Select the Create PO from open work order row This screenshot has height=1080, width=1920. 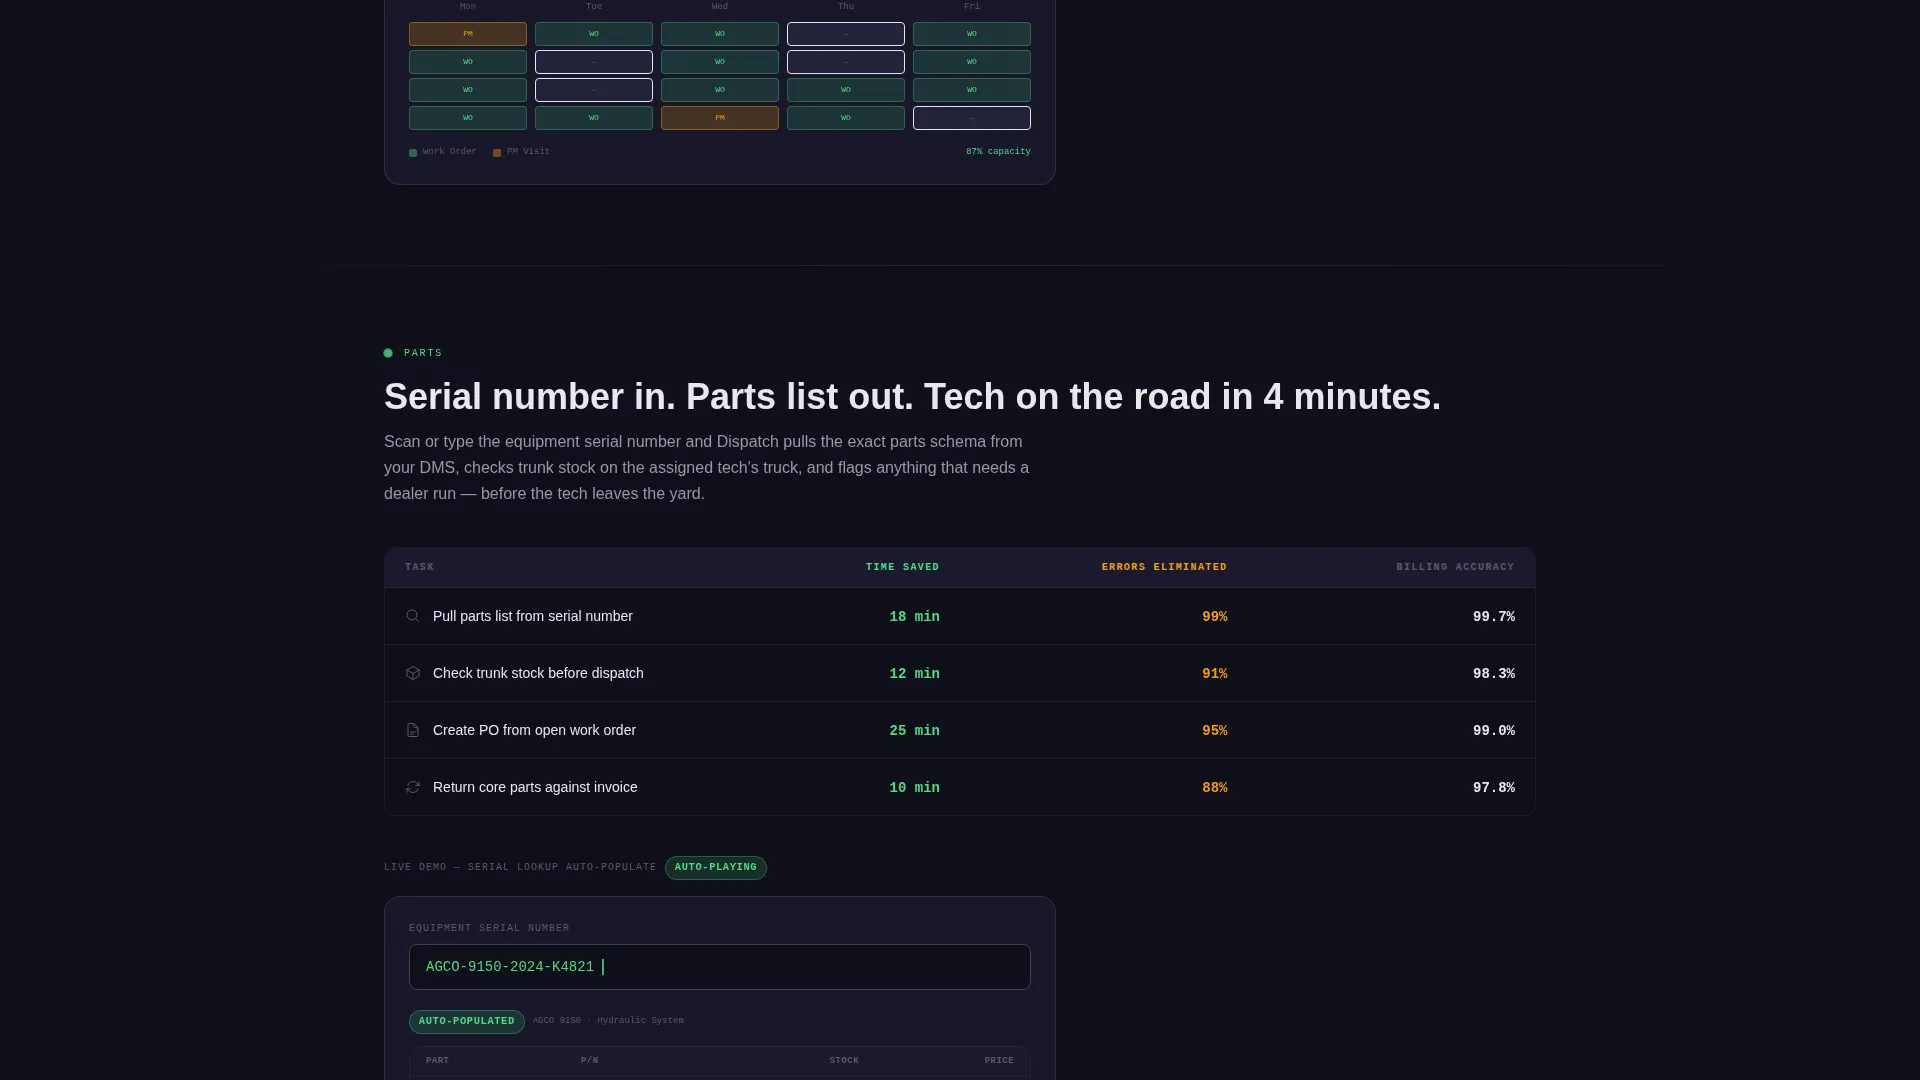point(960,730)
